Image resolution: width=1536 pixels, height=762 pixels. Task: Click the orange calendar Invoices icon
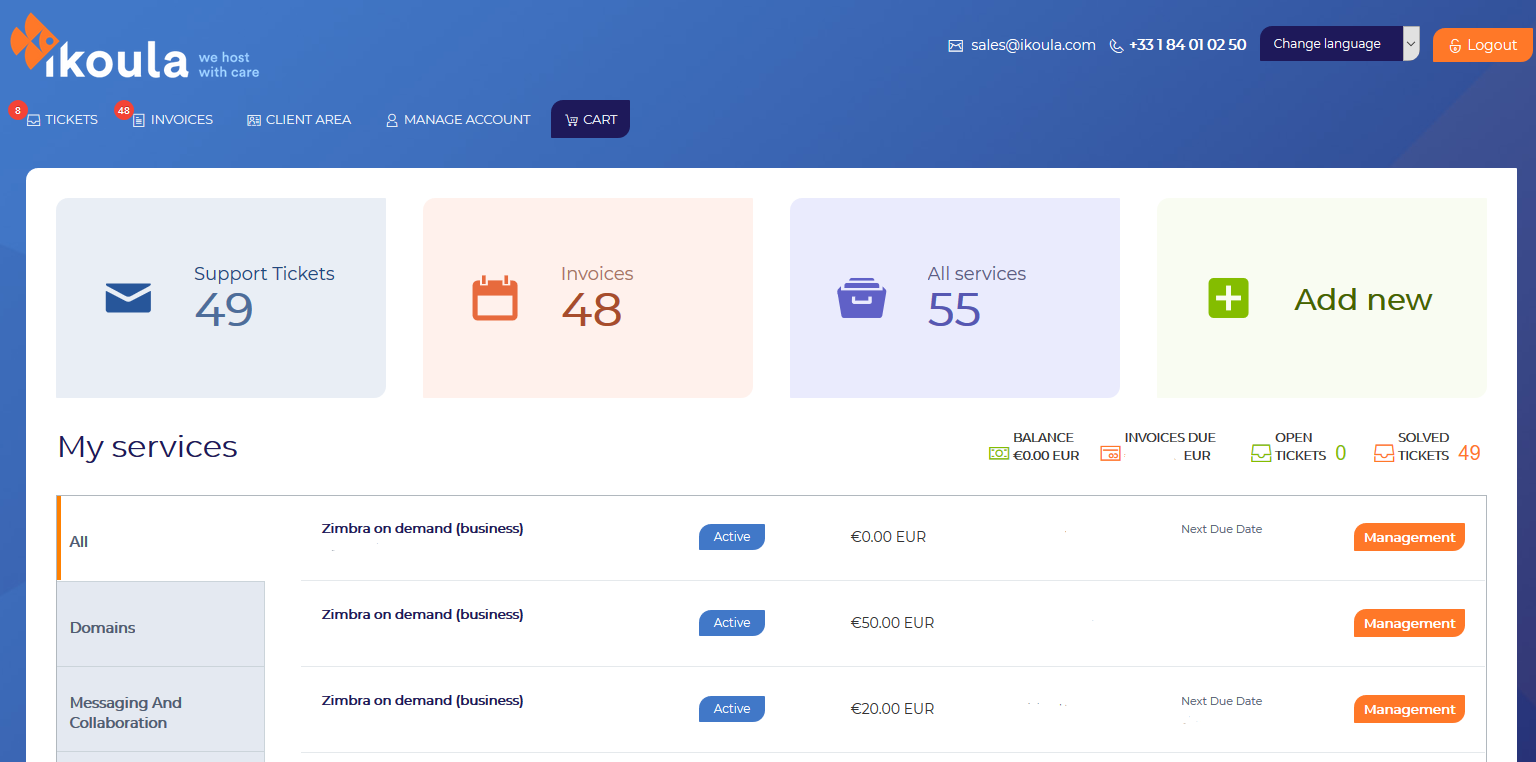pos(495,298)
